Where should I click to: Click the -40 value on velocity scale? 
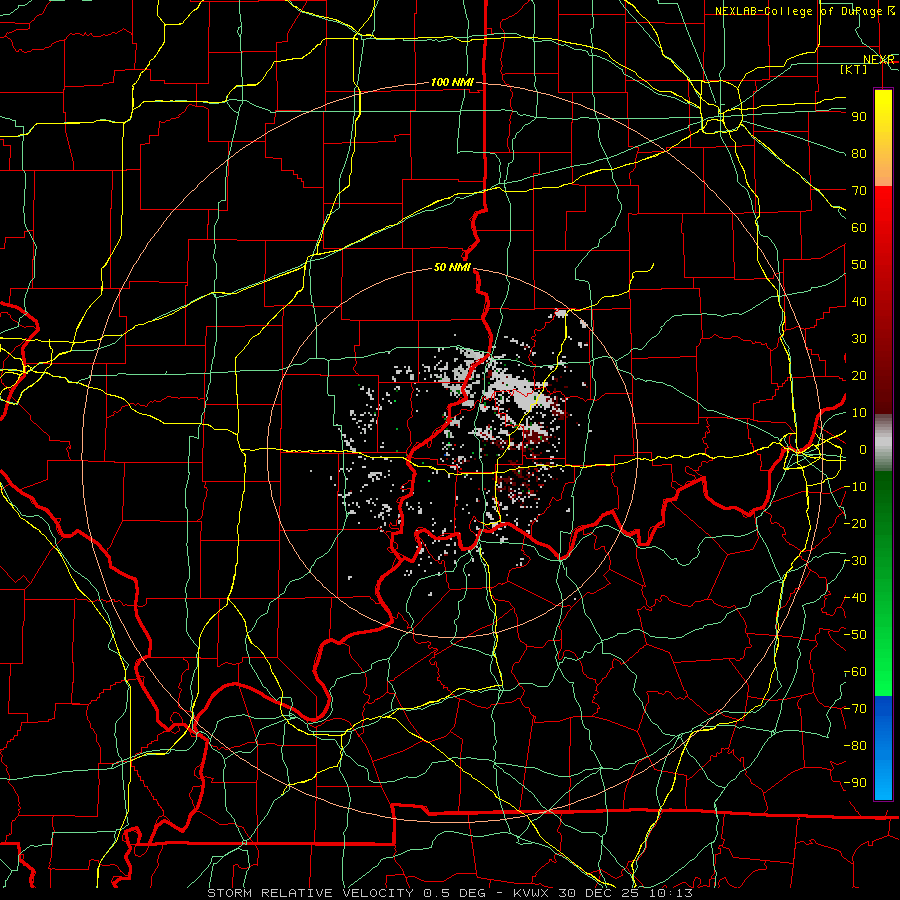coord(856,598)
